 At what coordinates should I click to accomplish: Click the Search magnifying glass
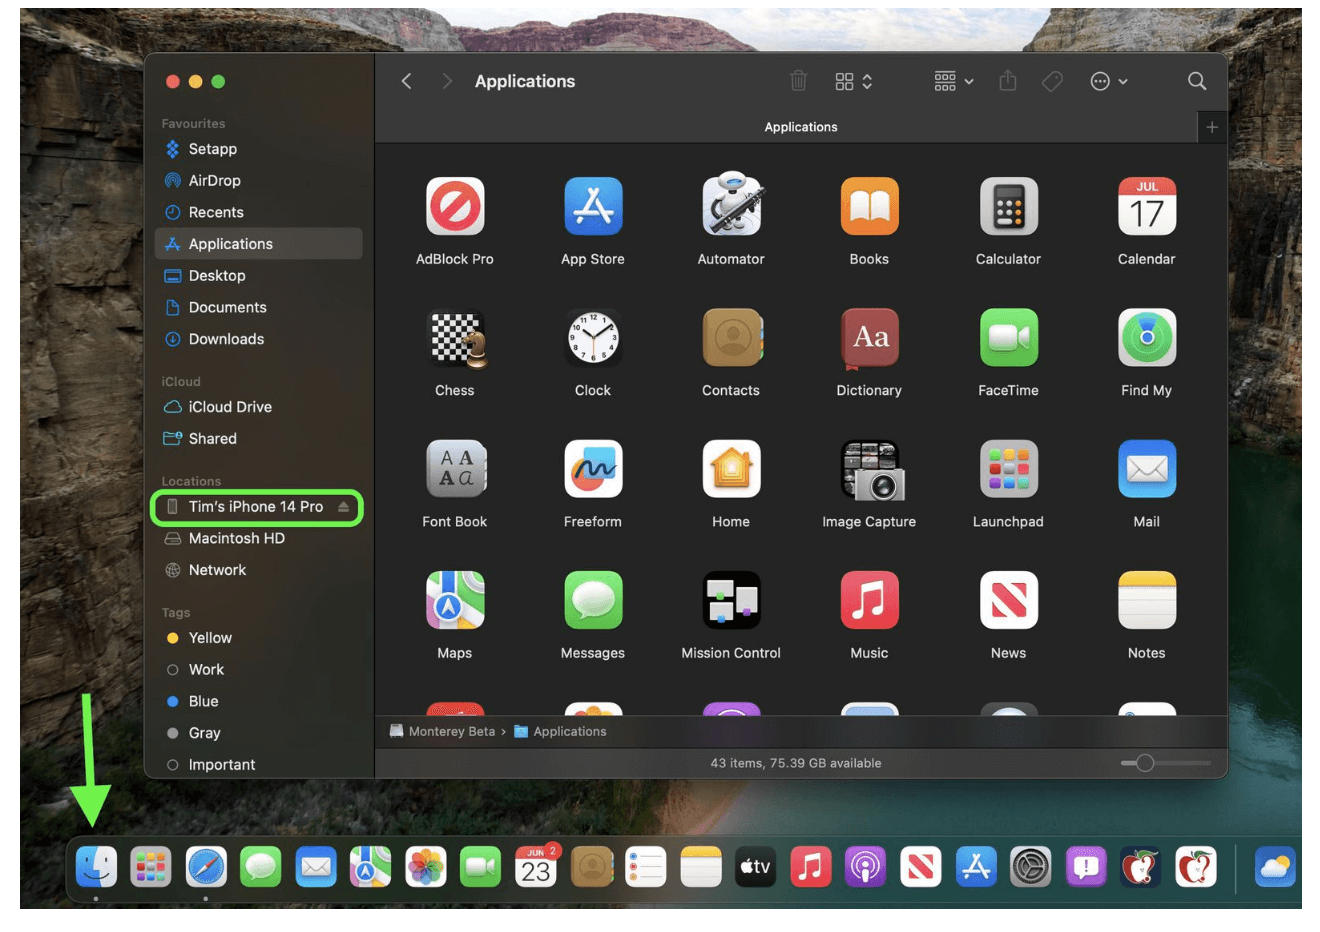[1197, 81]
